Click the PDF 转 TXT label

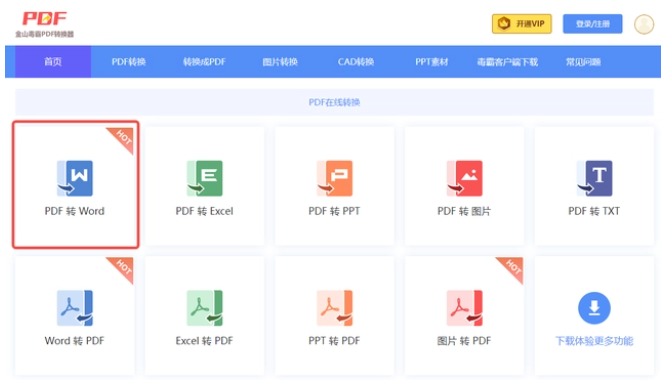[x=594, y=211]
